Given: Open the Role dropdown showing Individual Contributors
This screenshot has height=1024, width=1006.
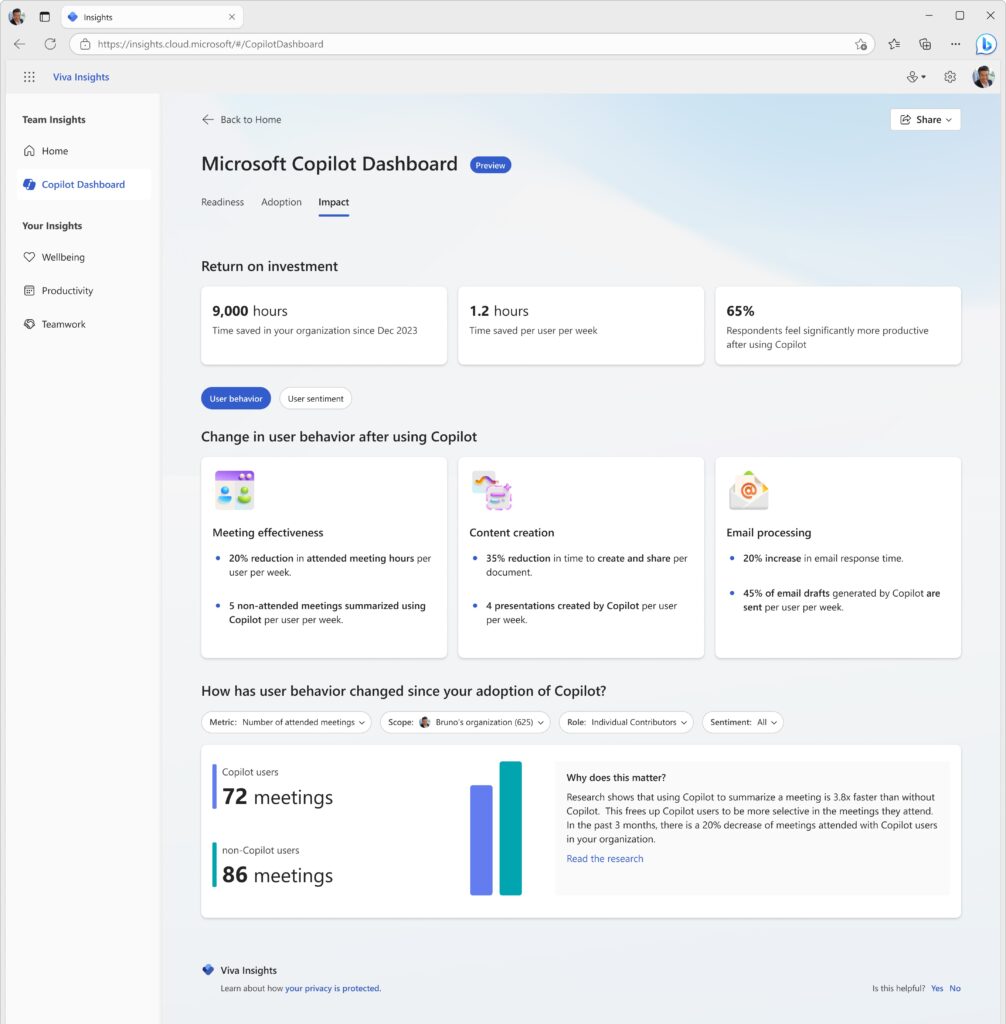Looking at the screenshot, I should 626,721.
